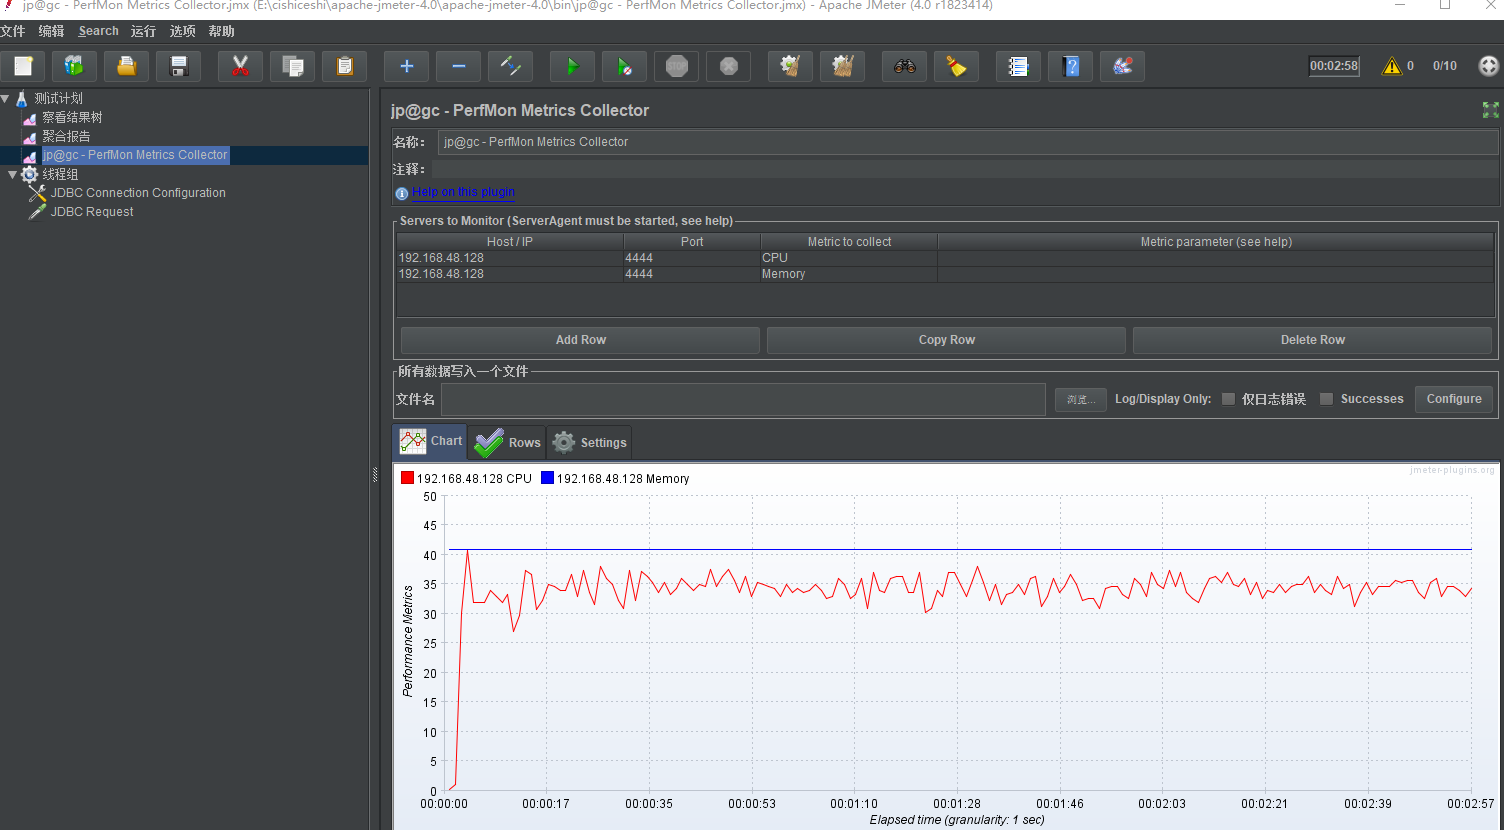Switch to the Chart tab
Screen dimensions: 1504x830
click(x=430, y=441)
